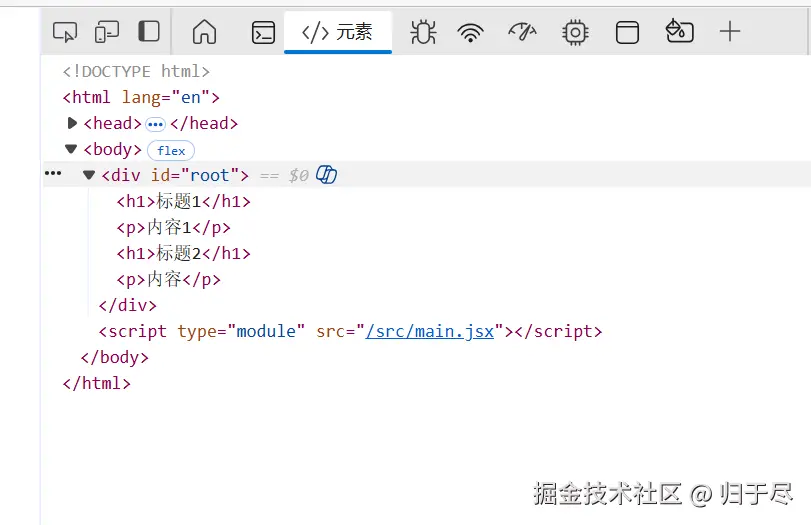Open the Performance gauge tool
The height and width of the screenshot is (525, 811).
522,32
